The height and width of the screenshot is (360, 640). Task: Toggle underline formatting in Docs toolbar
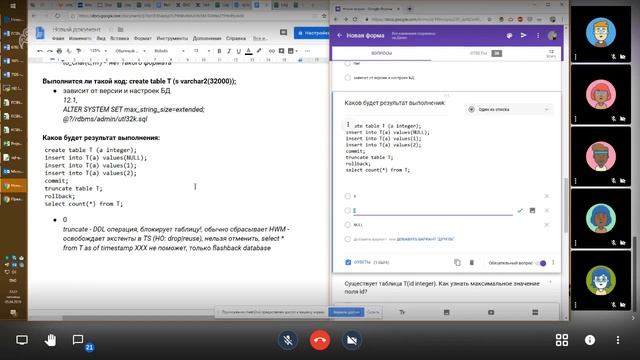238,51
